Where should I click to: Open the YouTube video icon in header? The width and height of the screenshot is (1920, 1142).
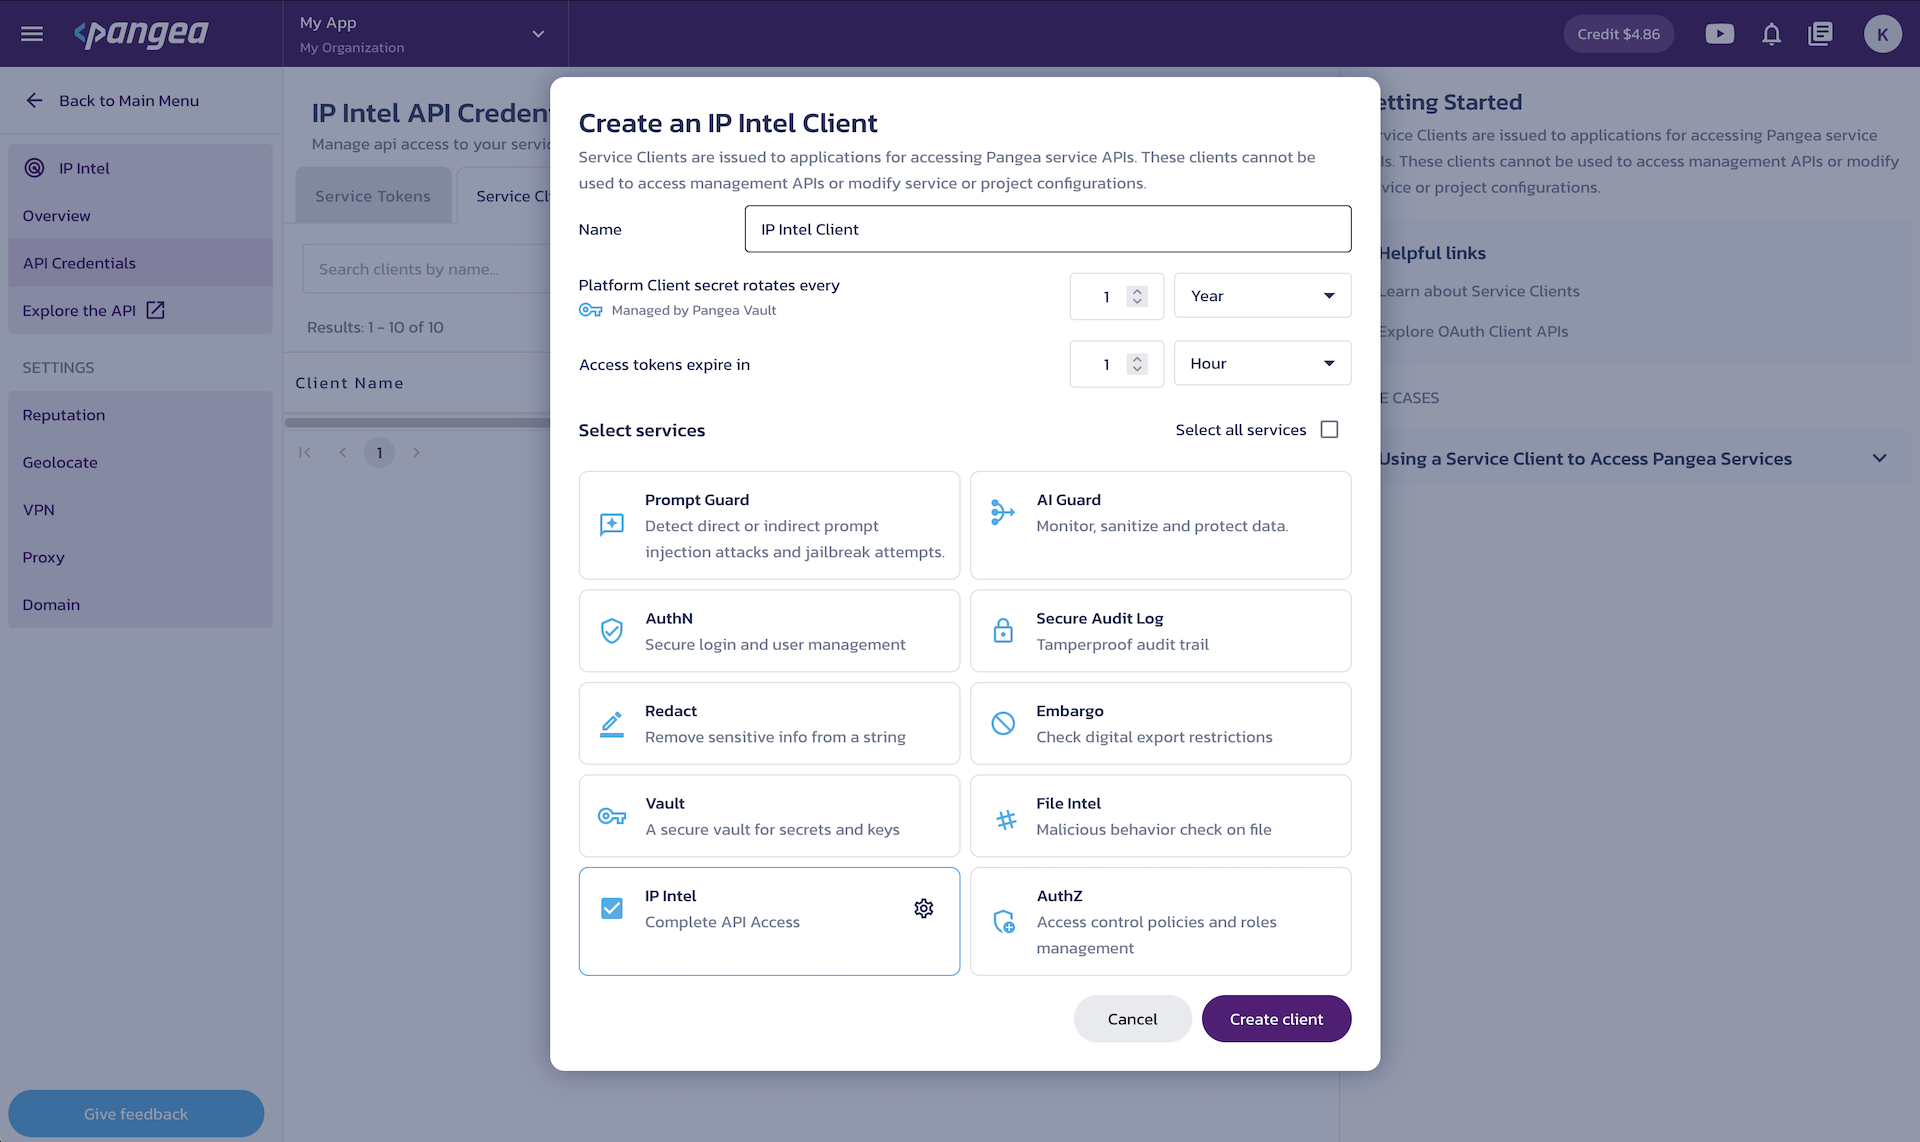pyautogui.click(x=1719, y=34)
